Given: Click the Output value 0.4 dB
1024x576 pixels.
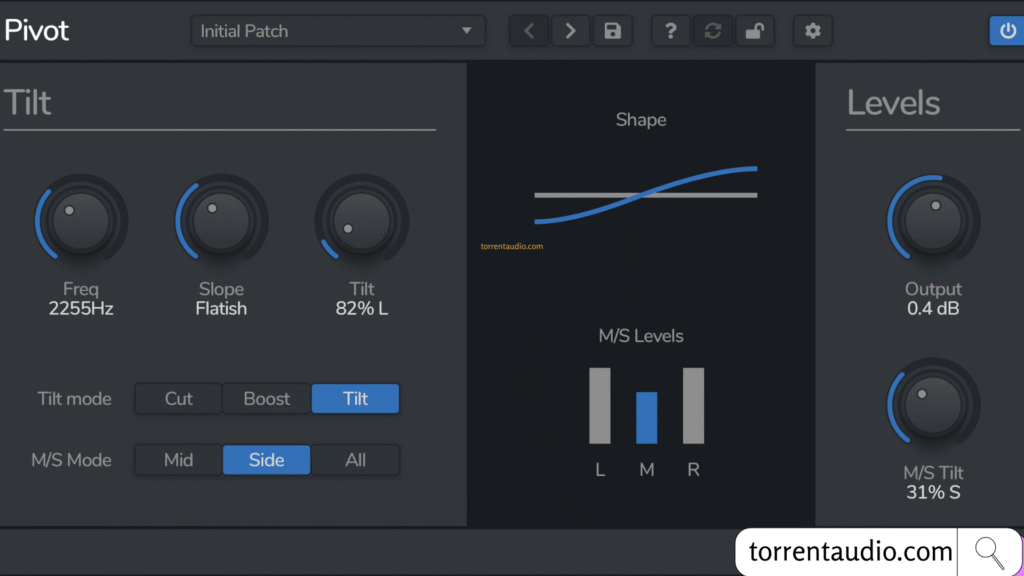Looking at the screenshot, I should point(933,309).
